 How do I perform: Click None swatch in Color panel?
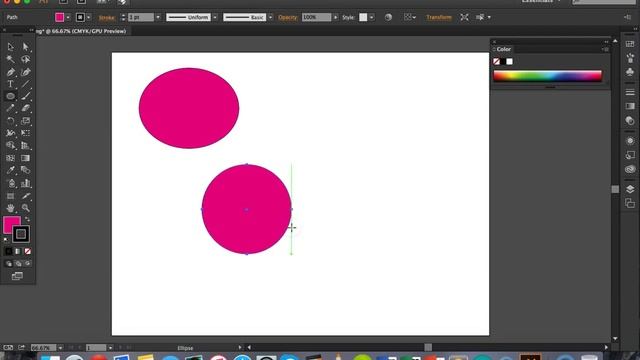[496, 62]
